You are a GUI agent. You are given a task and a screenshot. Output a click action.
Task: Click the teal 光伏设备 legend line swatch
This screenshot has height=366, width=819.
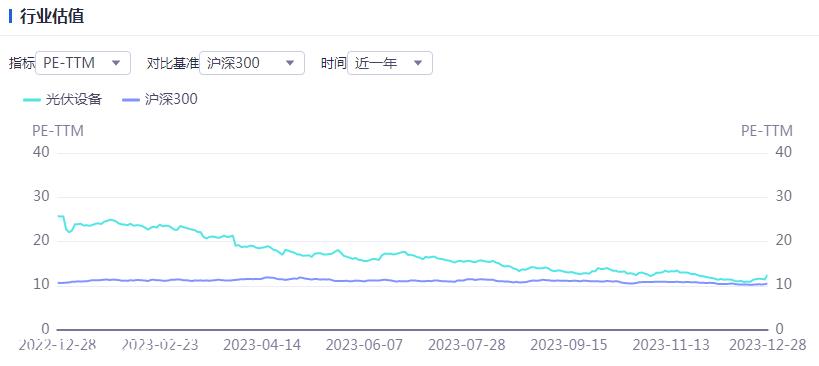[x=32, y=99]
